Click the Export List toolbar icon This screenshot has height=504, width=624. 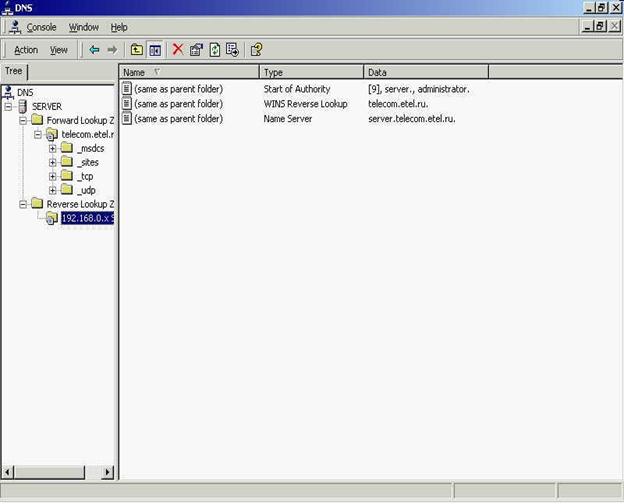point(232,49)
